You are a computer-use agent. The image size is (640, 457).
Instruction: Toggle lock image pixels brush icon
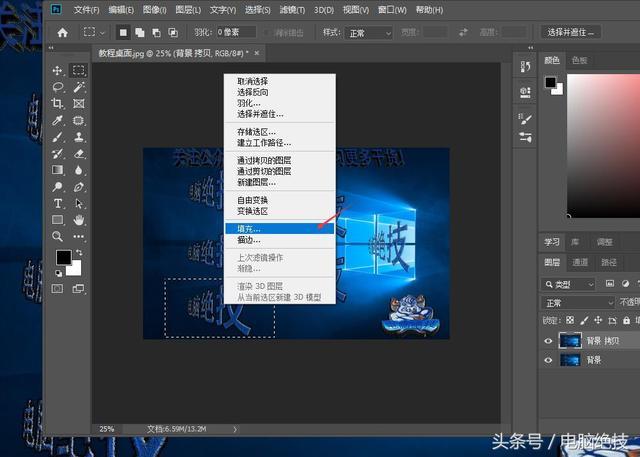pos(584,320)
